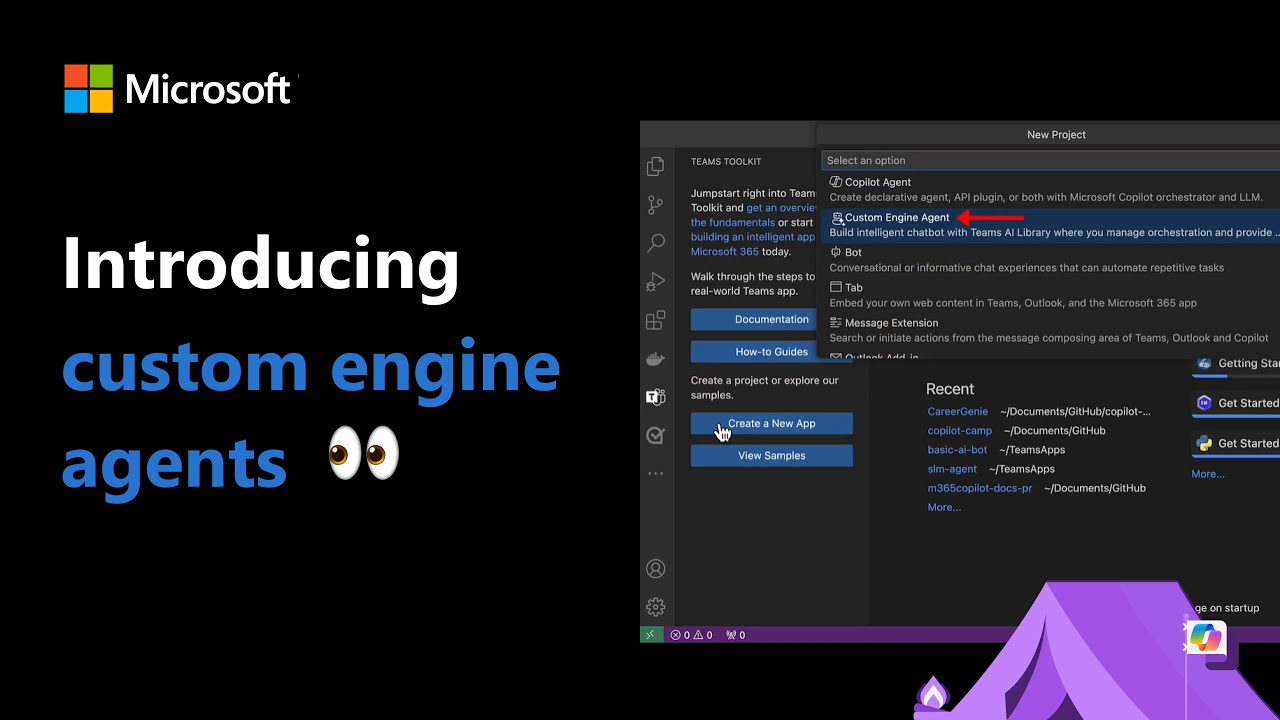Viewport: 1280px width, 720px height.
Task: Open recent project basic-ai-bot
Action: pos(957,449)
